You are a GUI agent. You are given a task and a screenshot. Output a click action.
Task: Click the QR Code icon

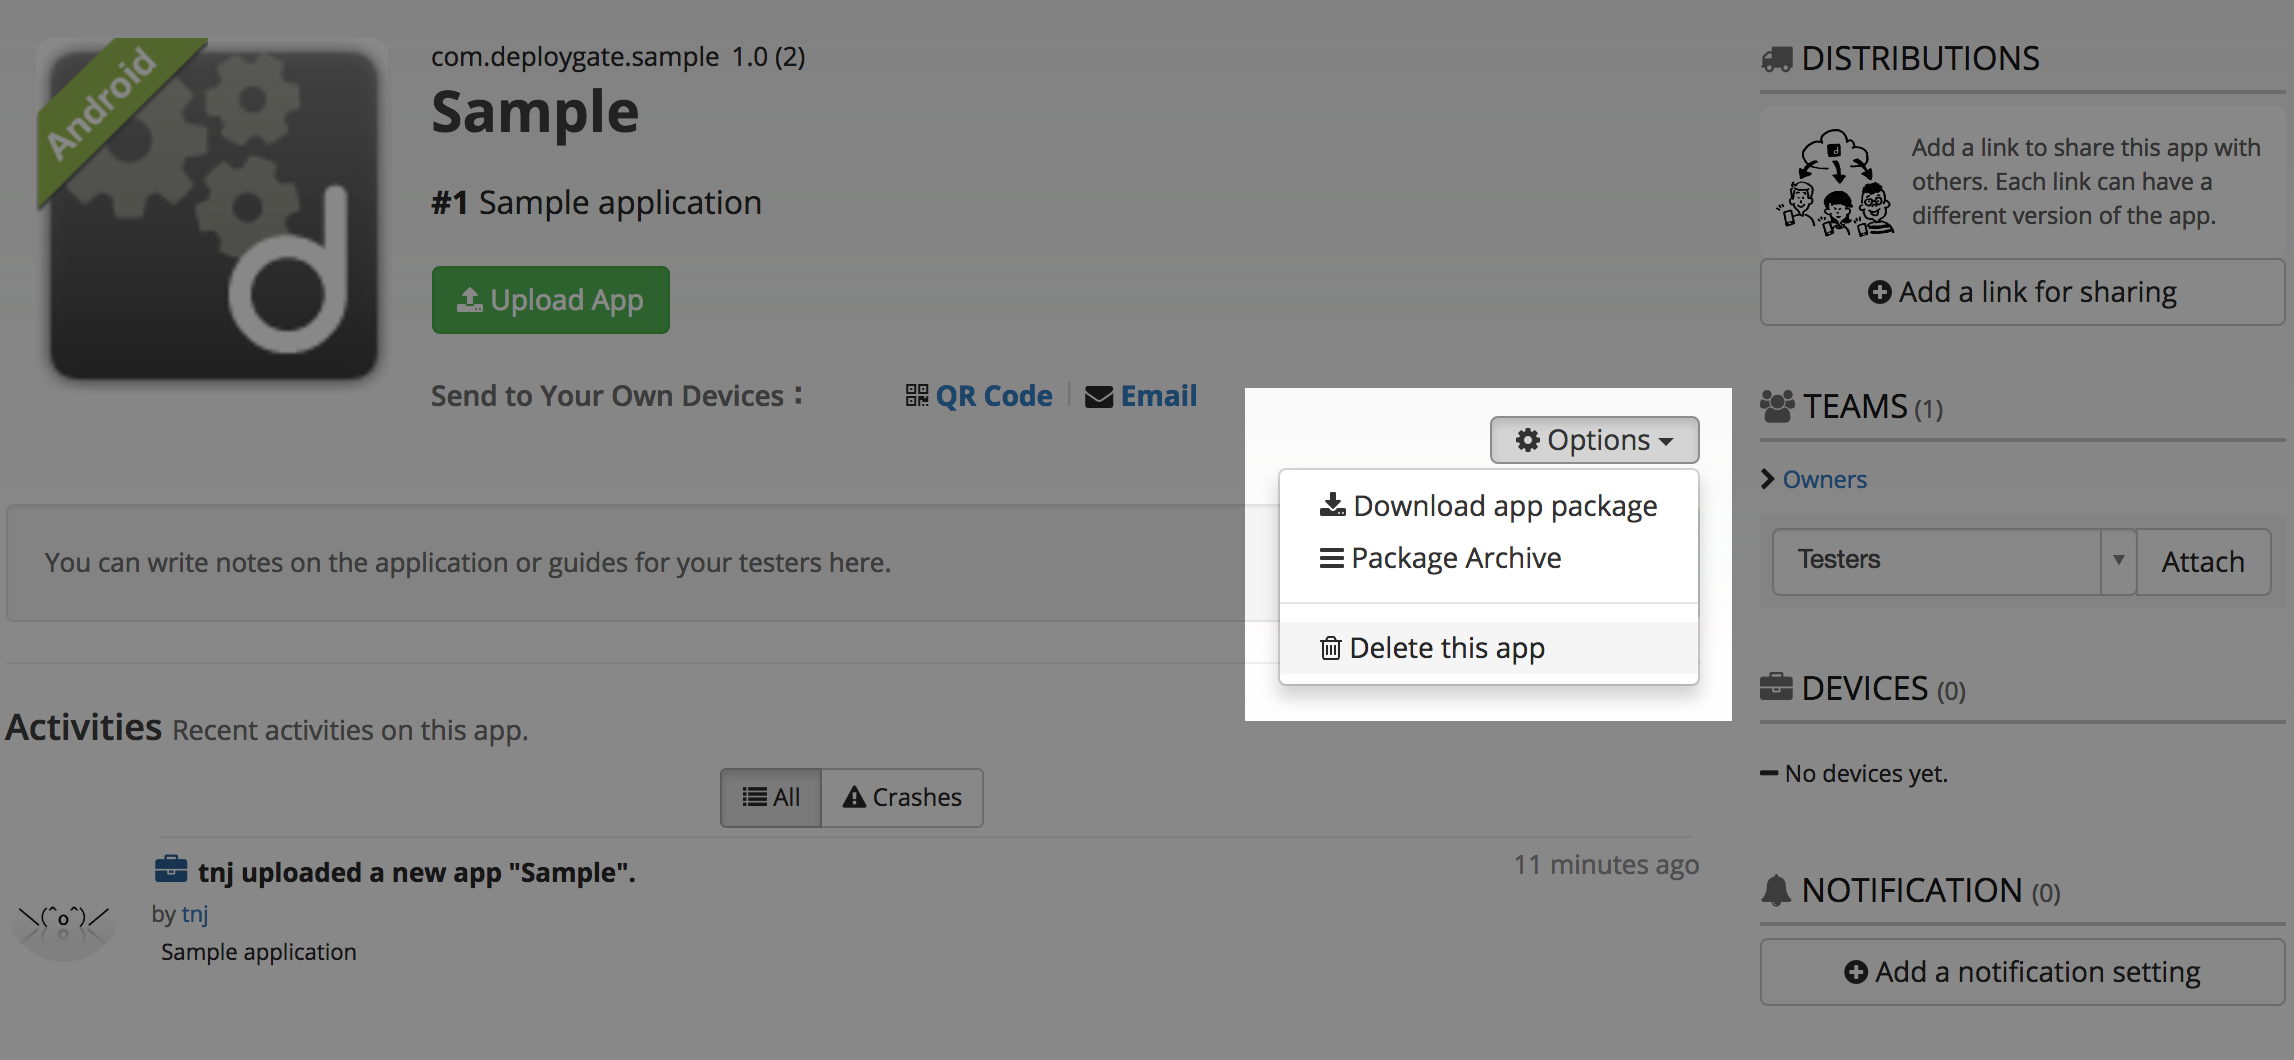(x=916, y=396)
